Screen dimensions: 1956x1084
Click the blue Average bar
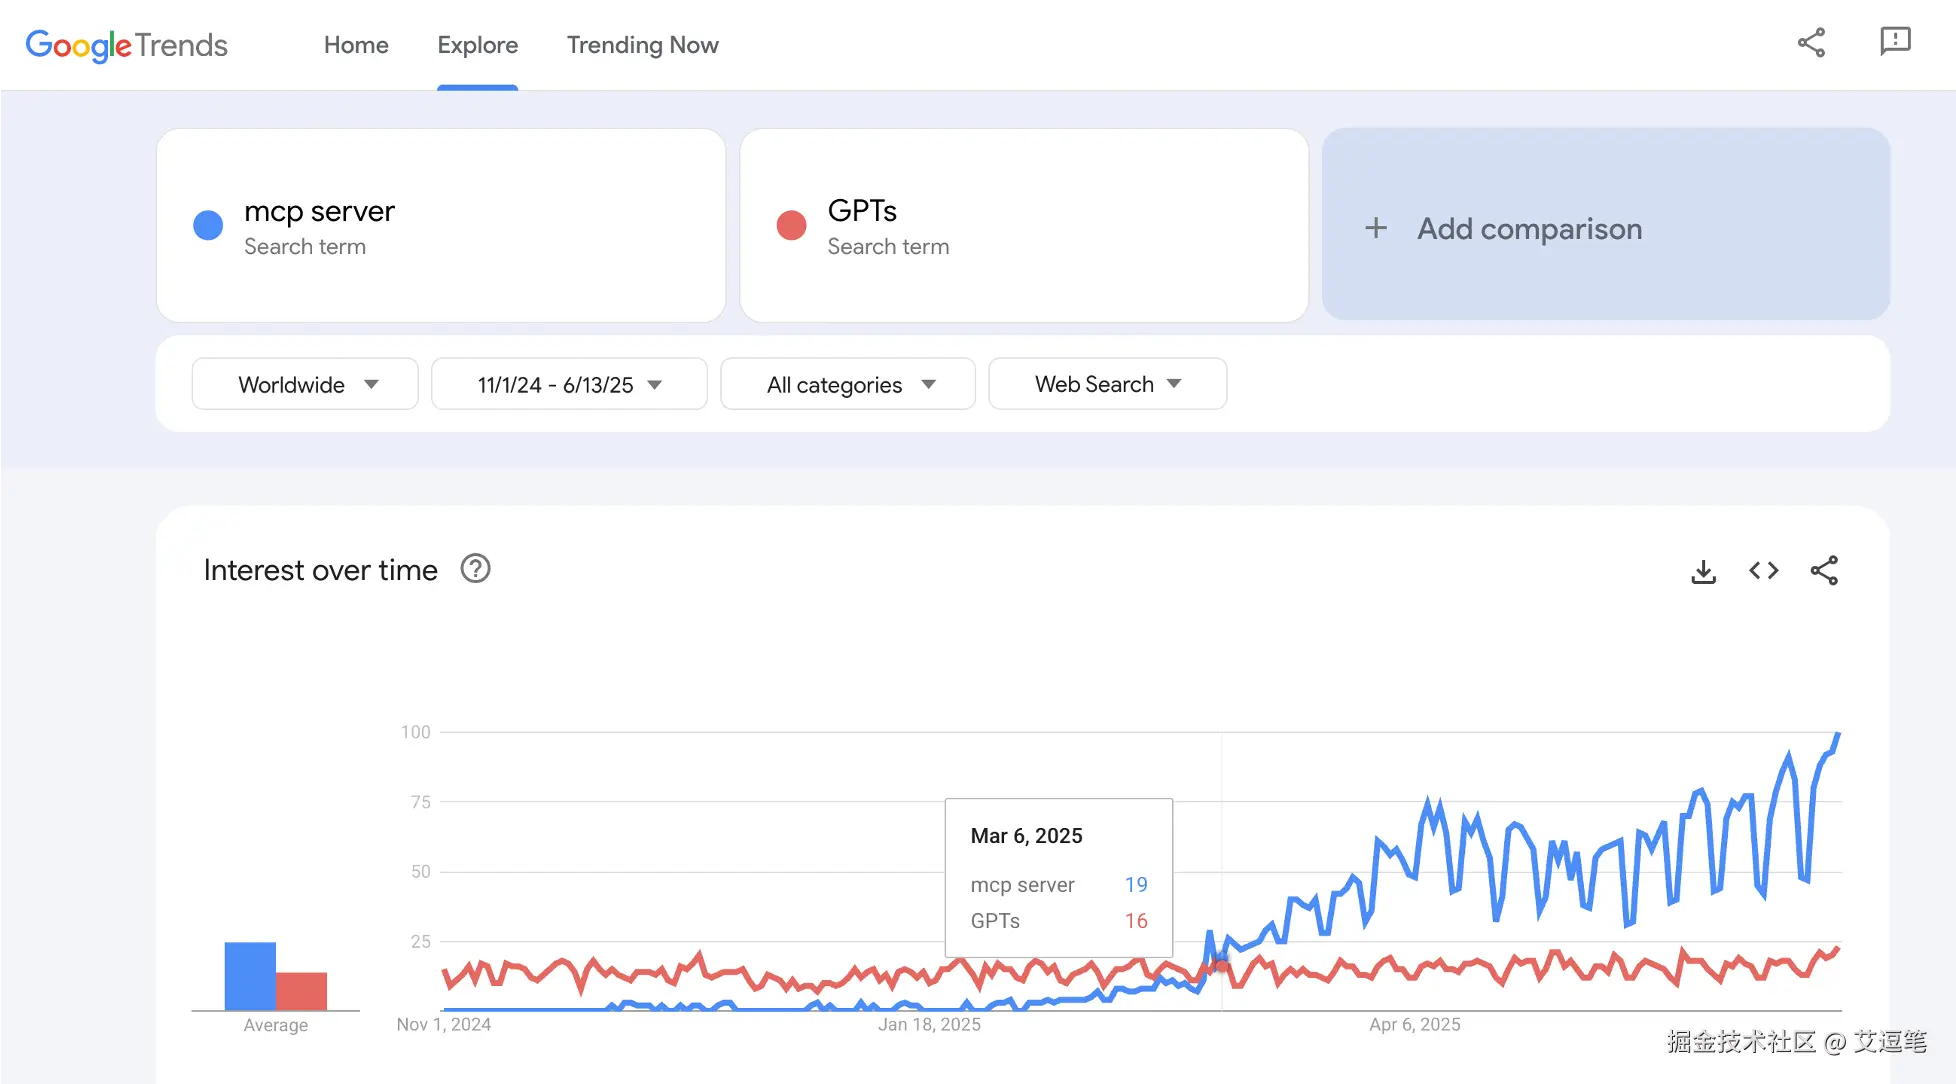point(250,975)
